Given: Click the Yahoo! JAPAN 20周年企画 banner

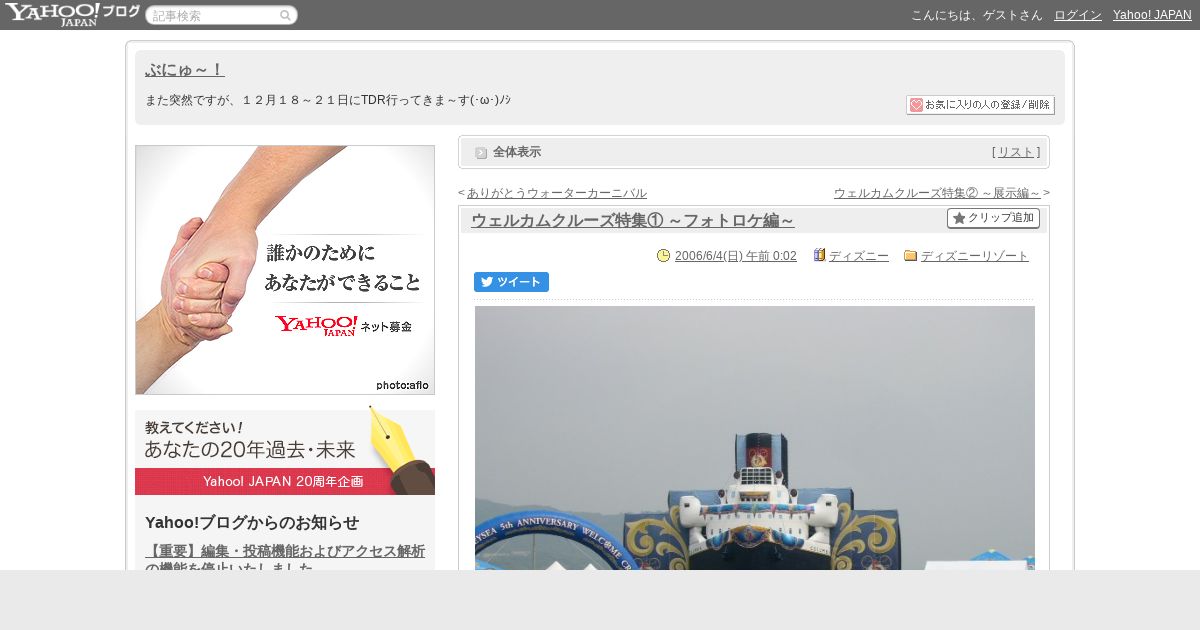Looking at the screenshot, I should click(285, 452).
